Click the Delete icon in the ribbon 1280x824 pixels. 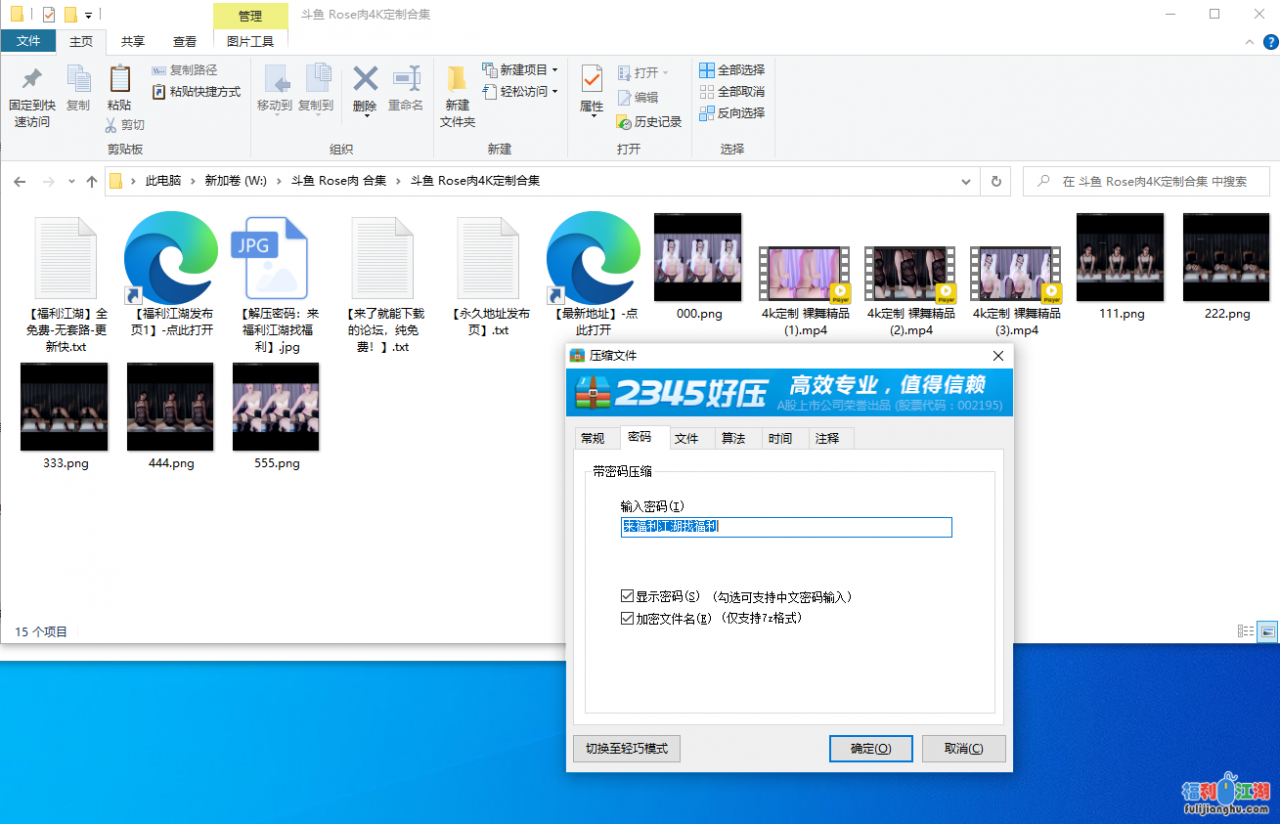tap(365, 90)
